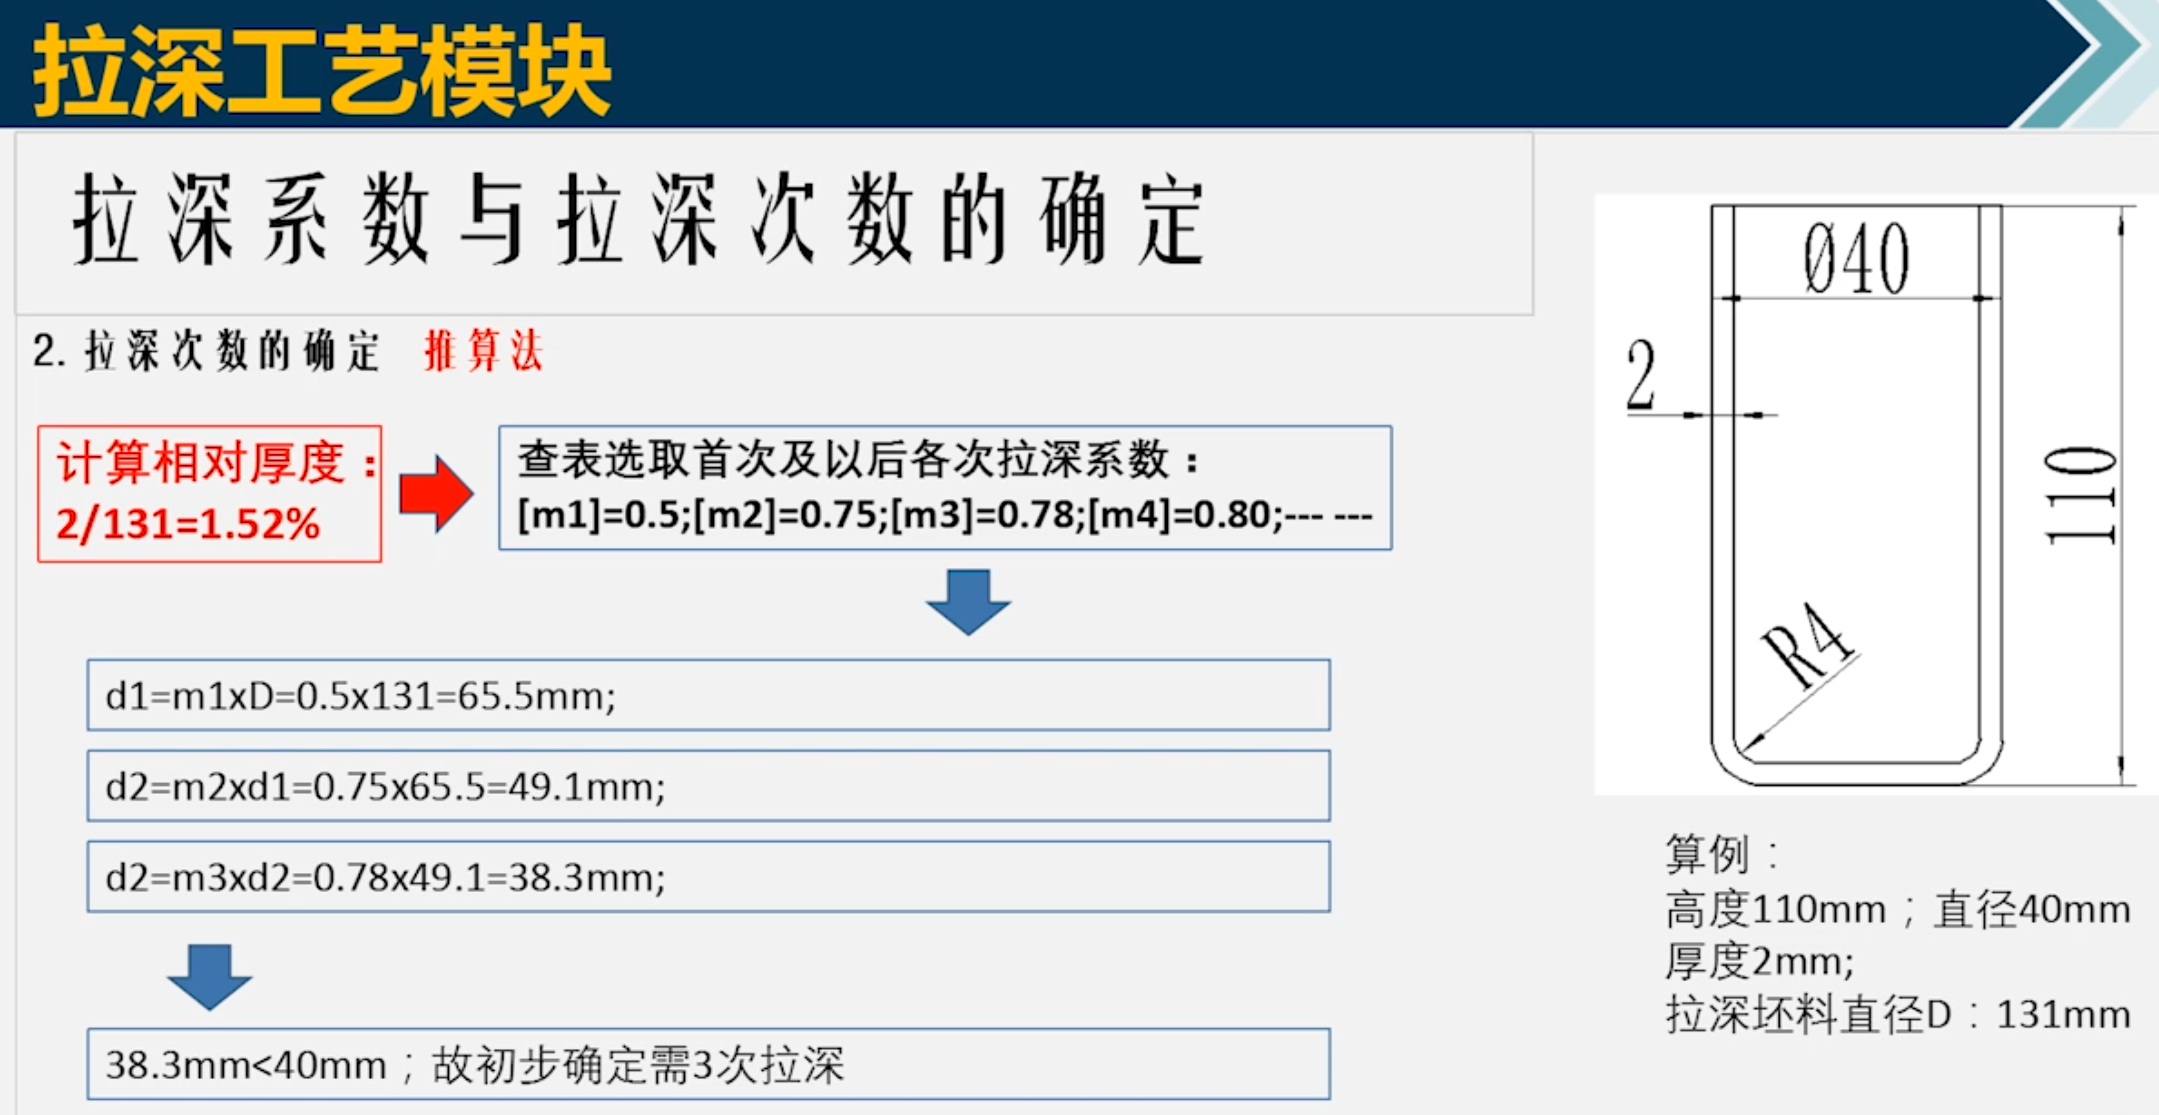This screenshot has height=1115, width=2159.
Task: Select the red relative thickness calculation box
Action: [x=209, y=493]
